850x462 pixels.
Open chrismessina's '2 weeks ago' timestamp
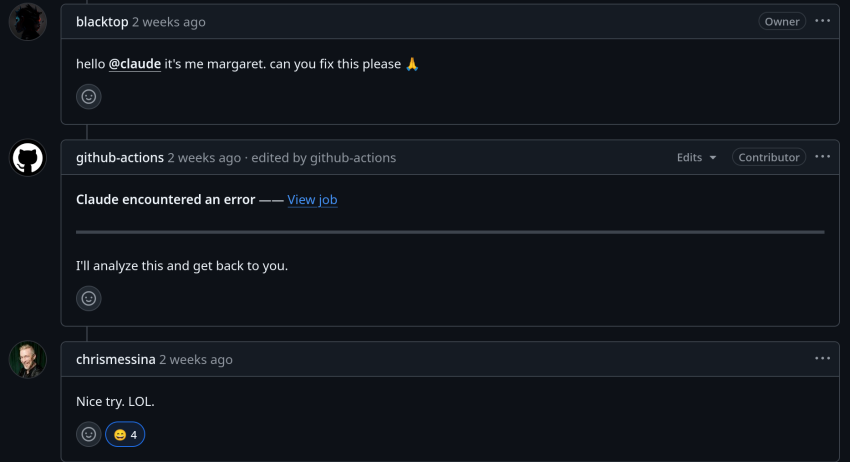196,360
